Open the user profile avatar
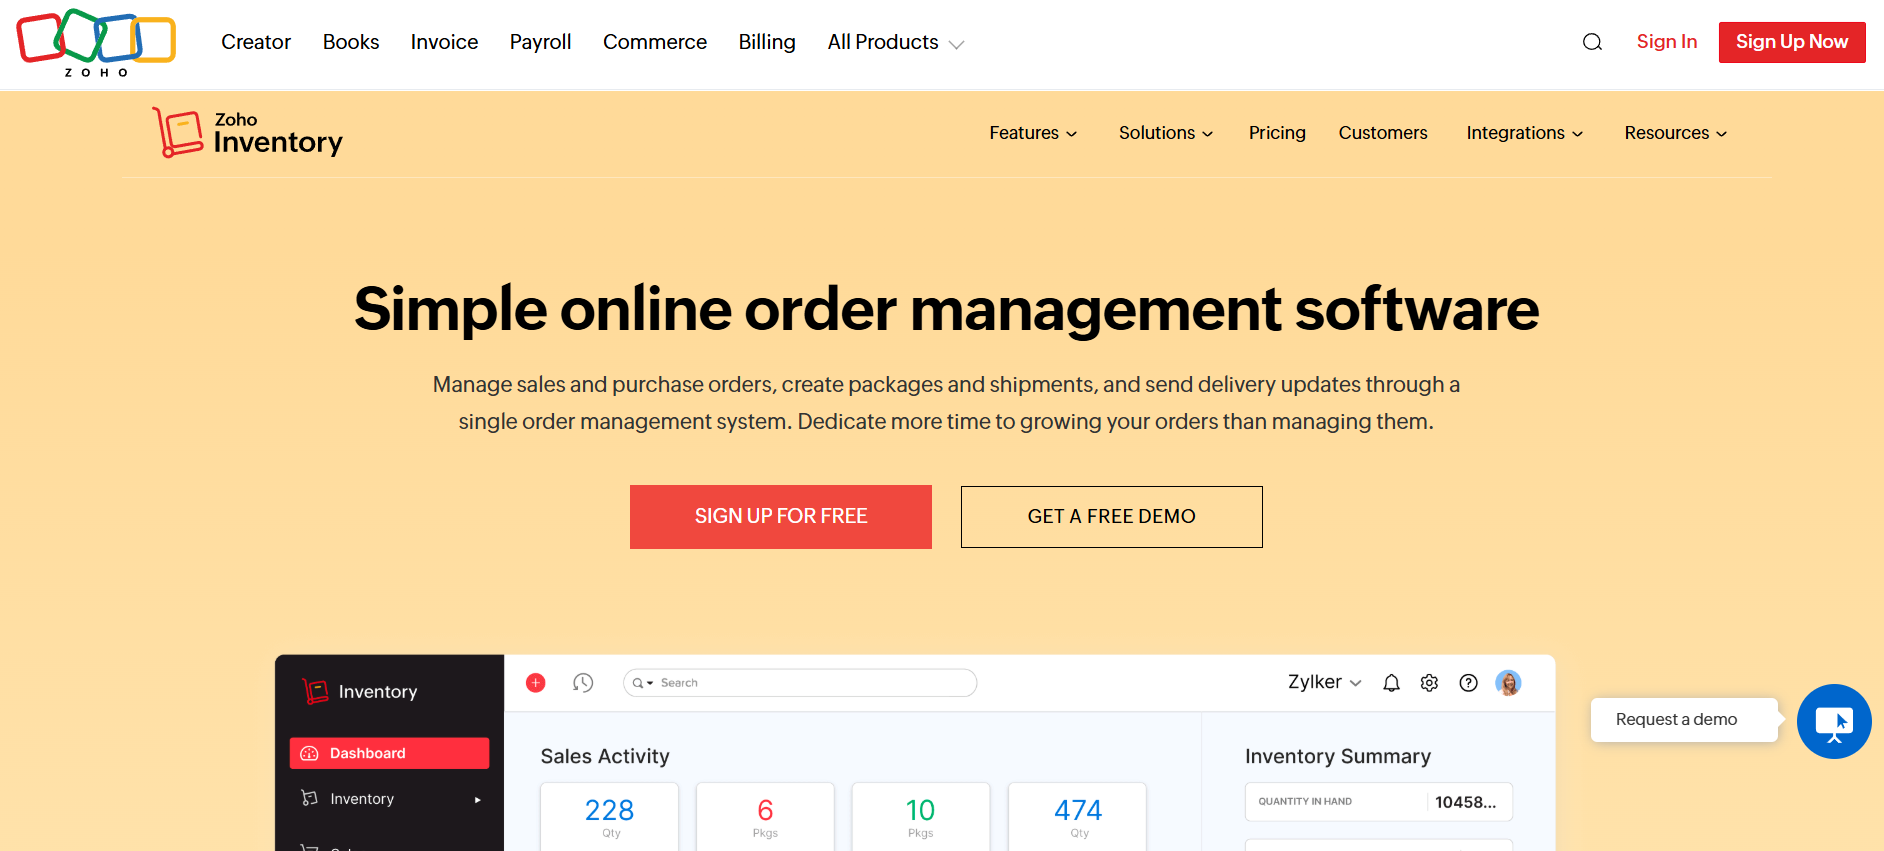 pyautogui.click(x=1508, y=683)
